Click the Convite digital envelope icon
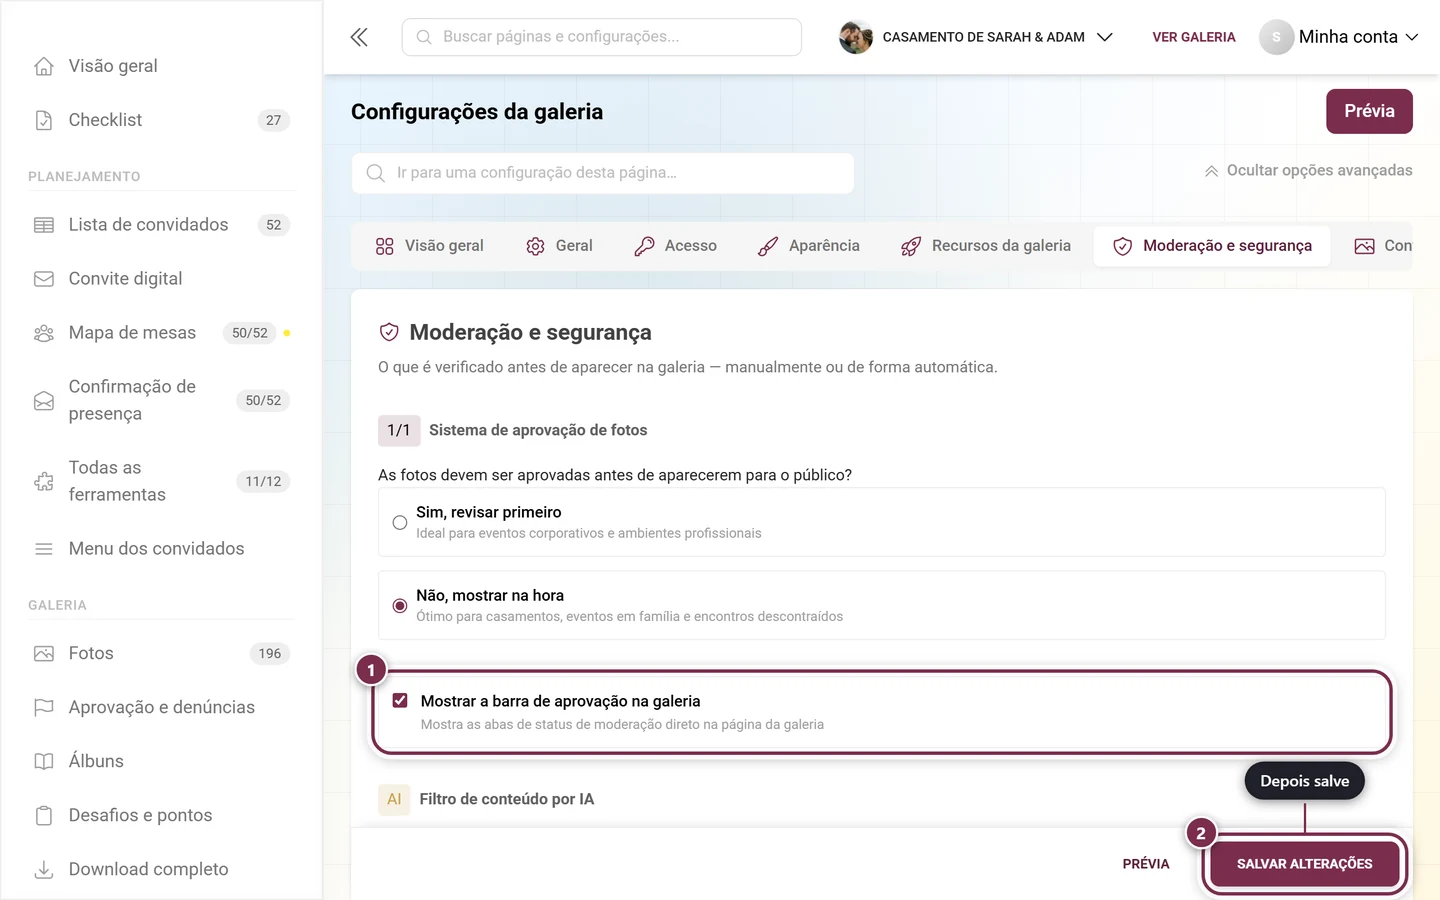This screenshot has height=900, width=1440. [x=44, y=279]
